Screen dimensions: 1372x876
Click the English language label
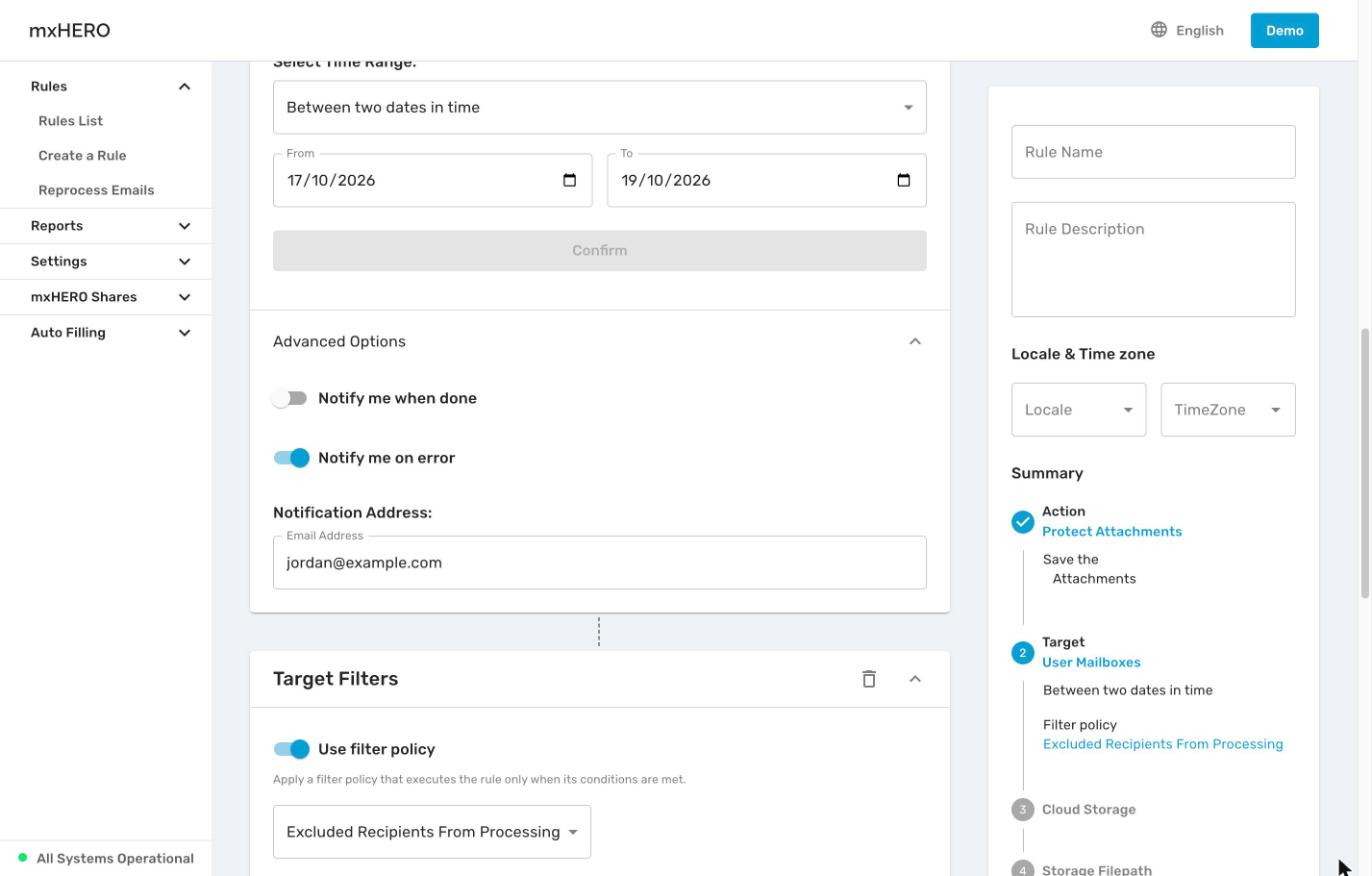1200,30
